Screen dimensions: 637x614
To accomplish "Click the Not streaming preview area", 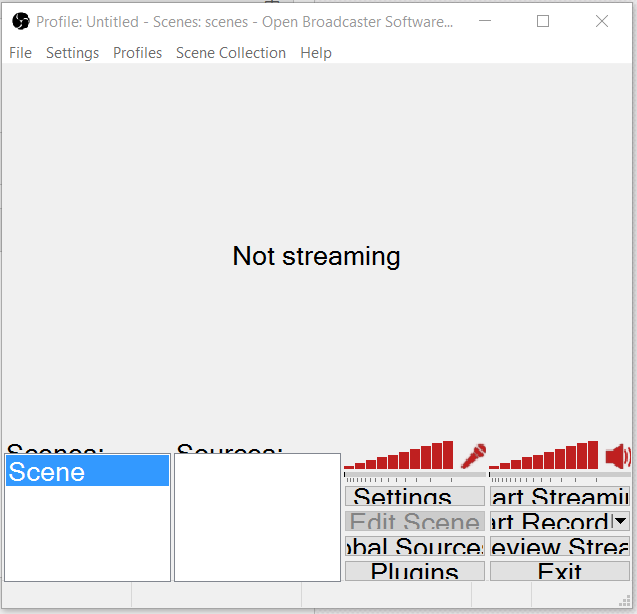I will pos(316,256).
